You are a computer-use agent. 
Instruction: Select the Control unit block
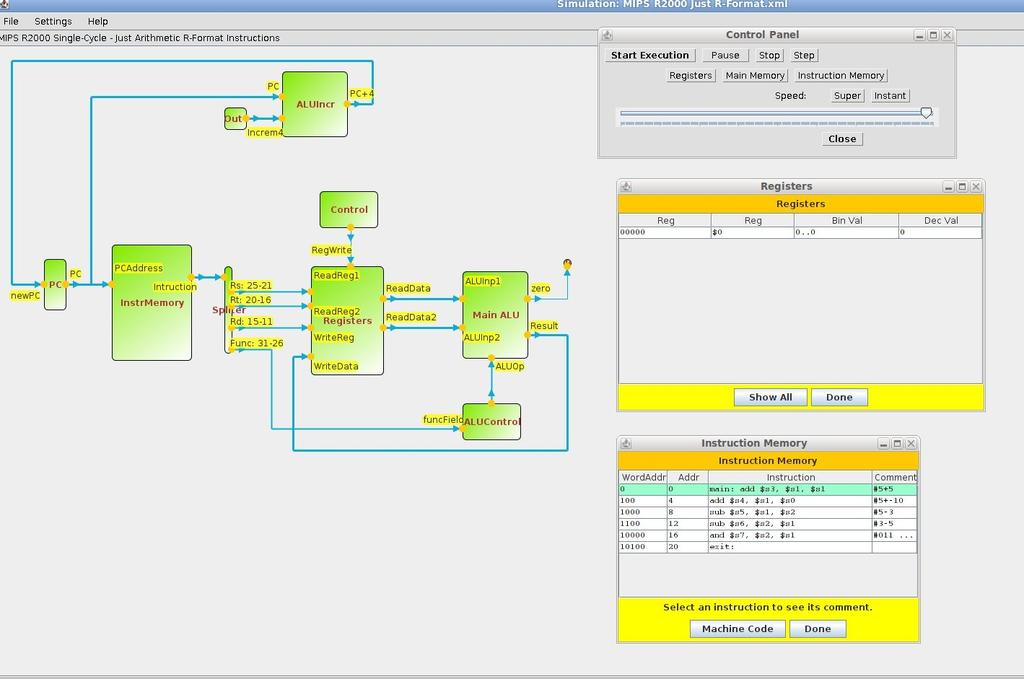349,210
